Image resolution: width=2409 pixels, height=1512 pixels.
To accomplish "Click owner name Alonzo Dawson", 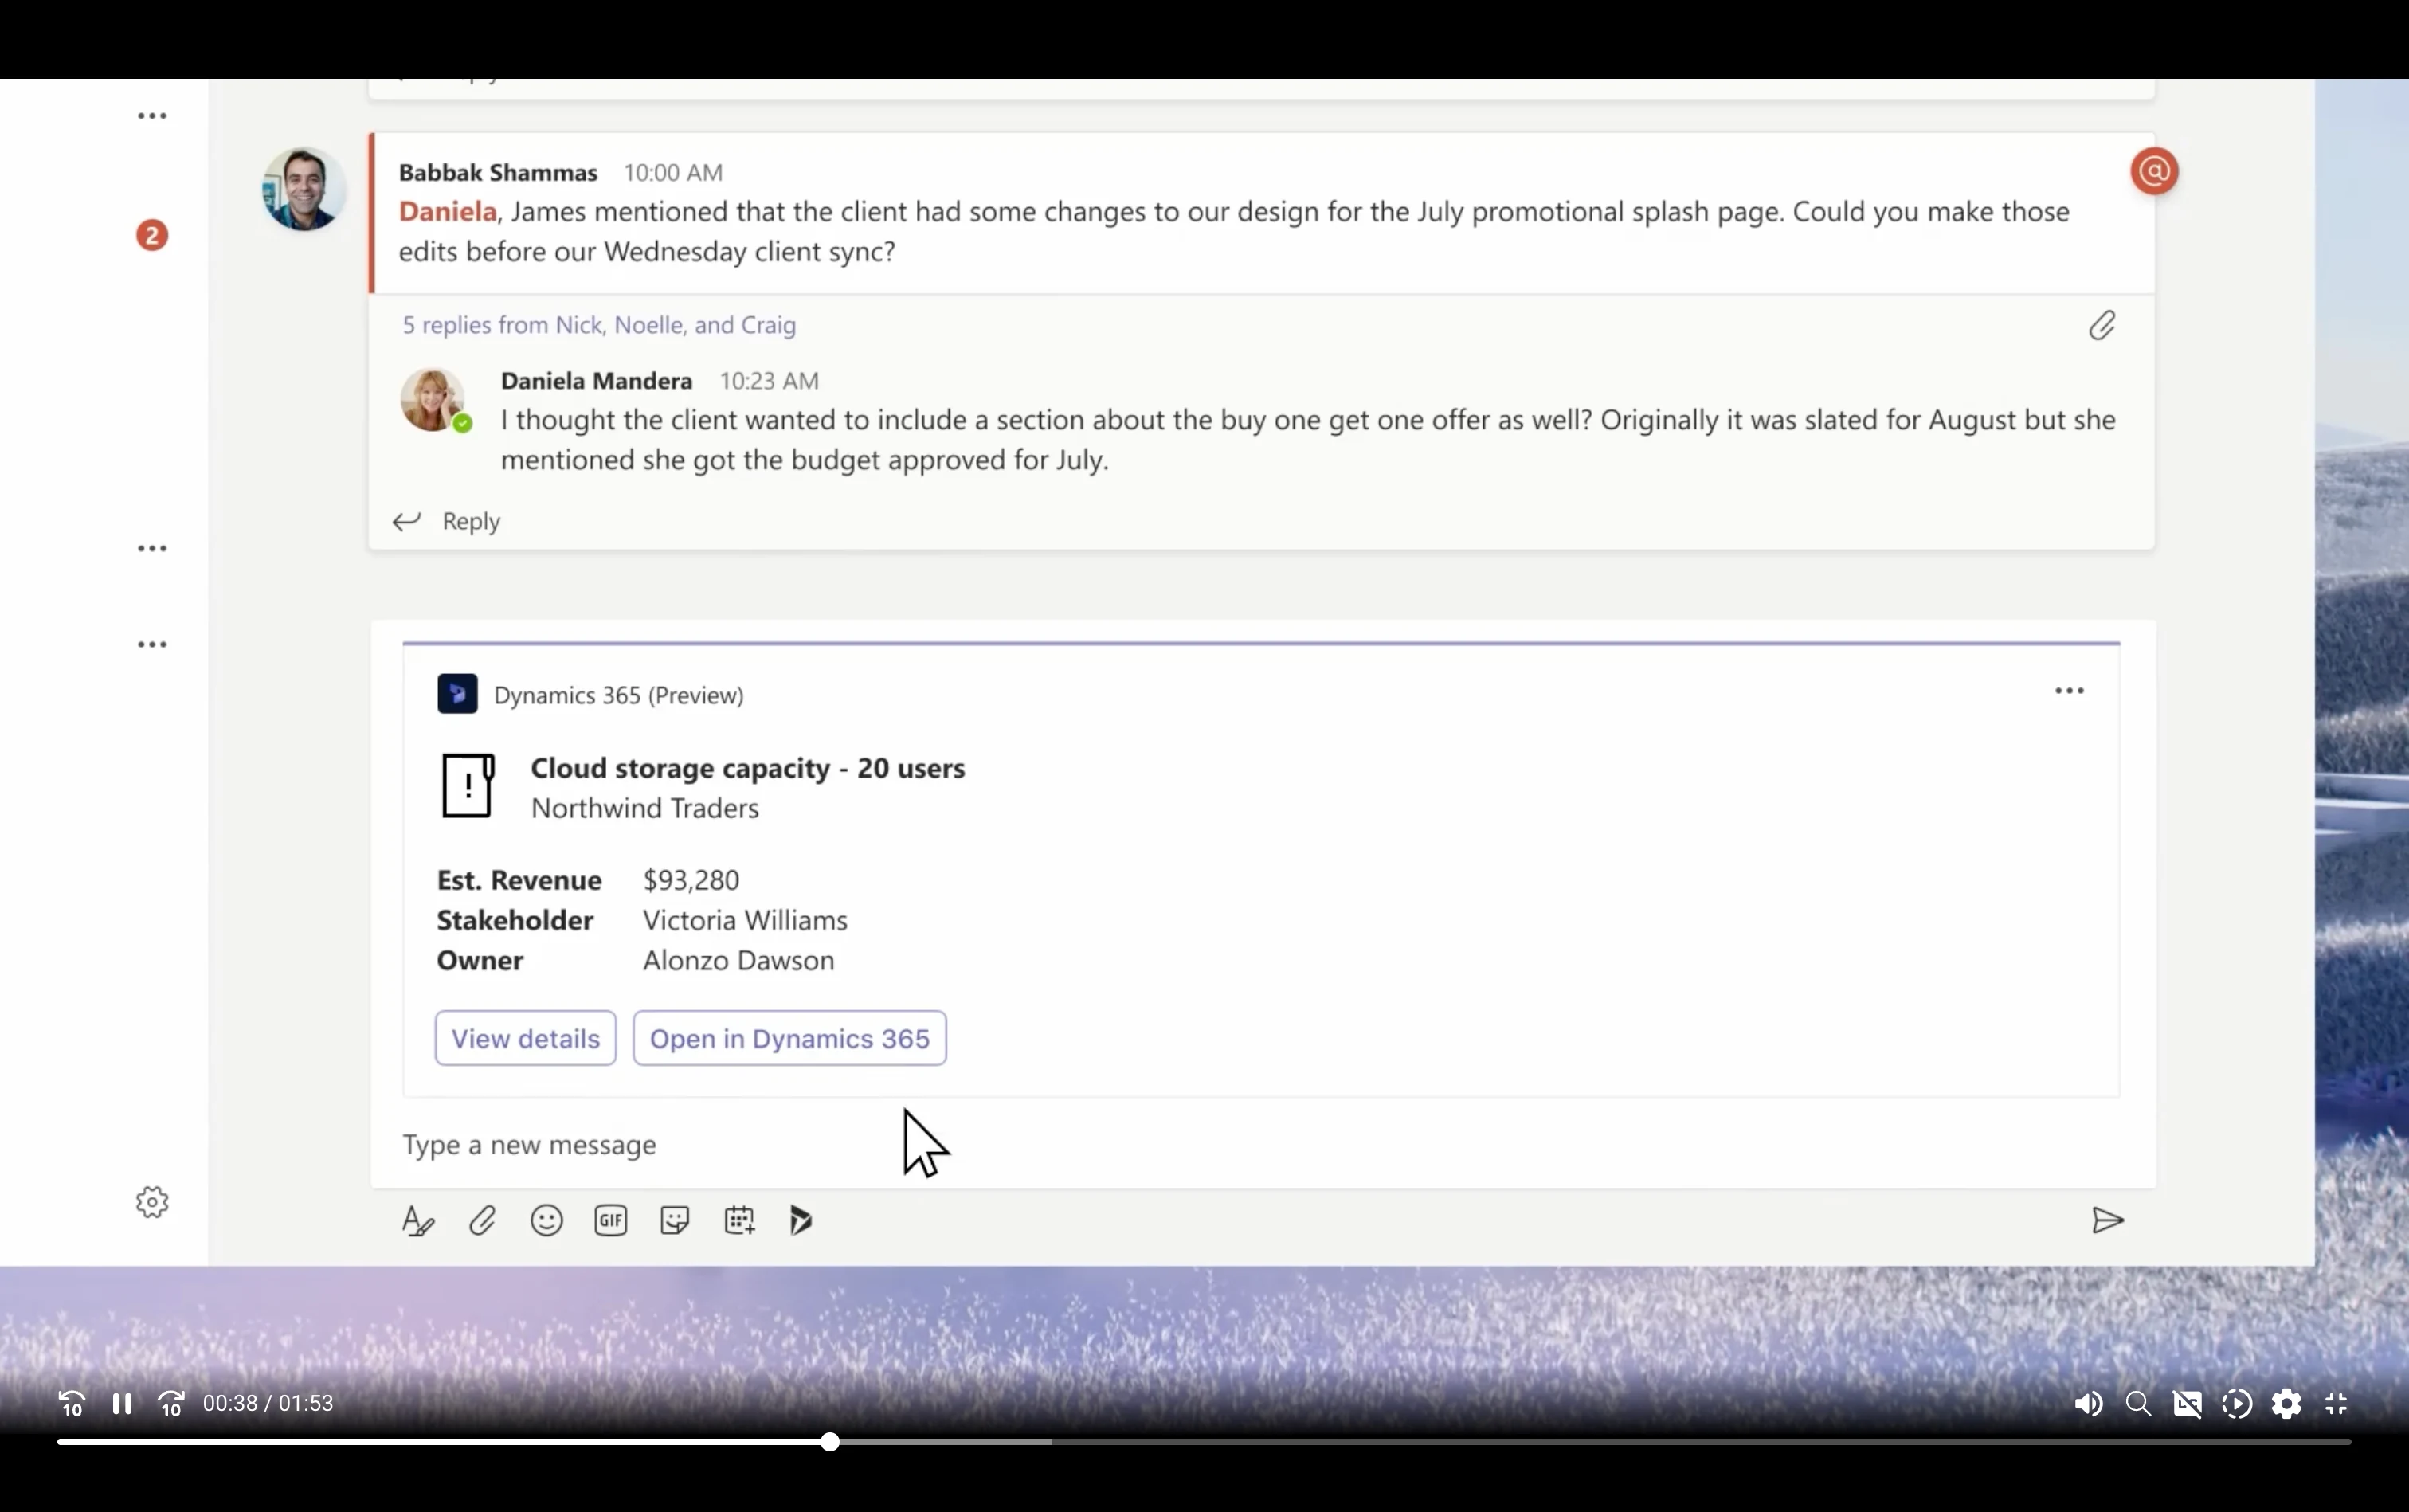I will click(739, 960).
